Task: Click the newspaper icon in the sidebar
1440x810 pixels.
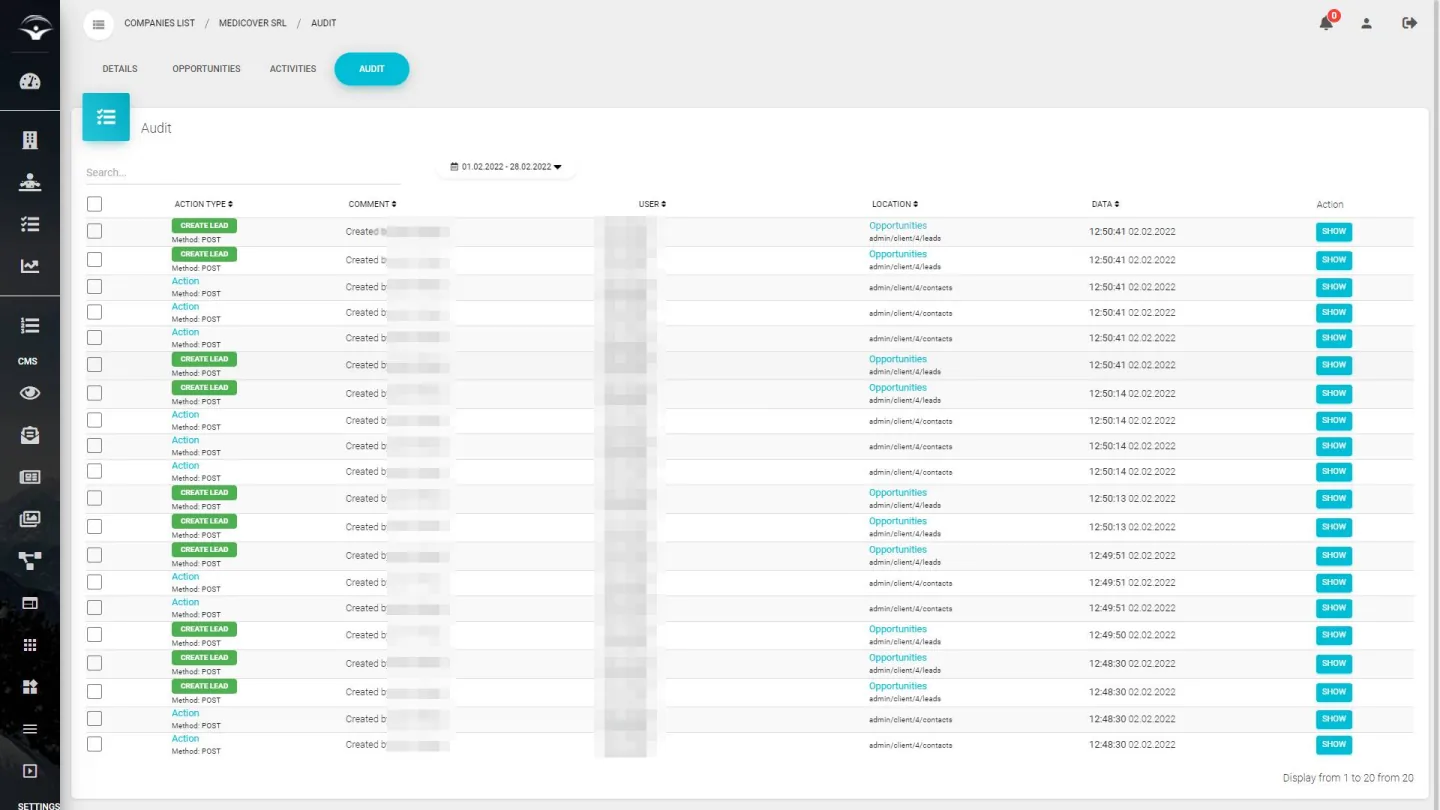Action: point(30,478)
